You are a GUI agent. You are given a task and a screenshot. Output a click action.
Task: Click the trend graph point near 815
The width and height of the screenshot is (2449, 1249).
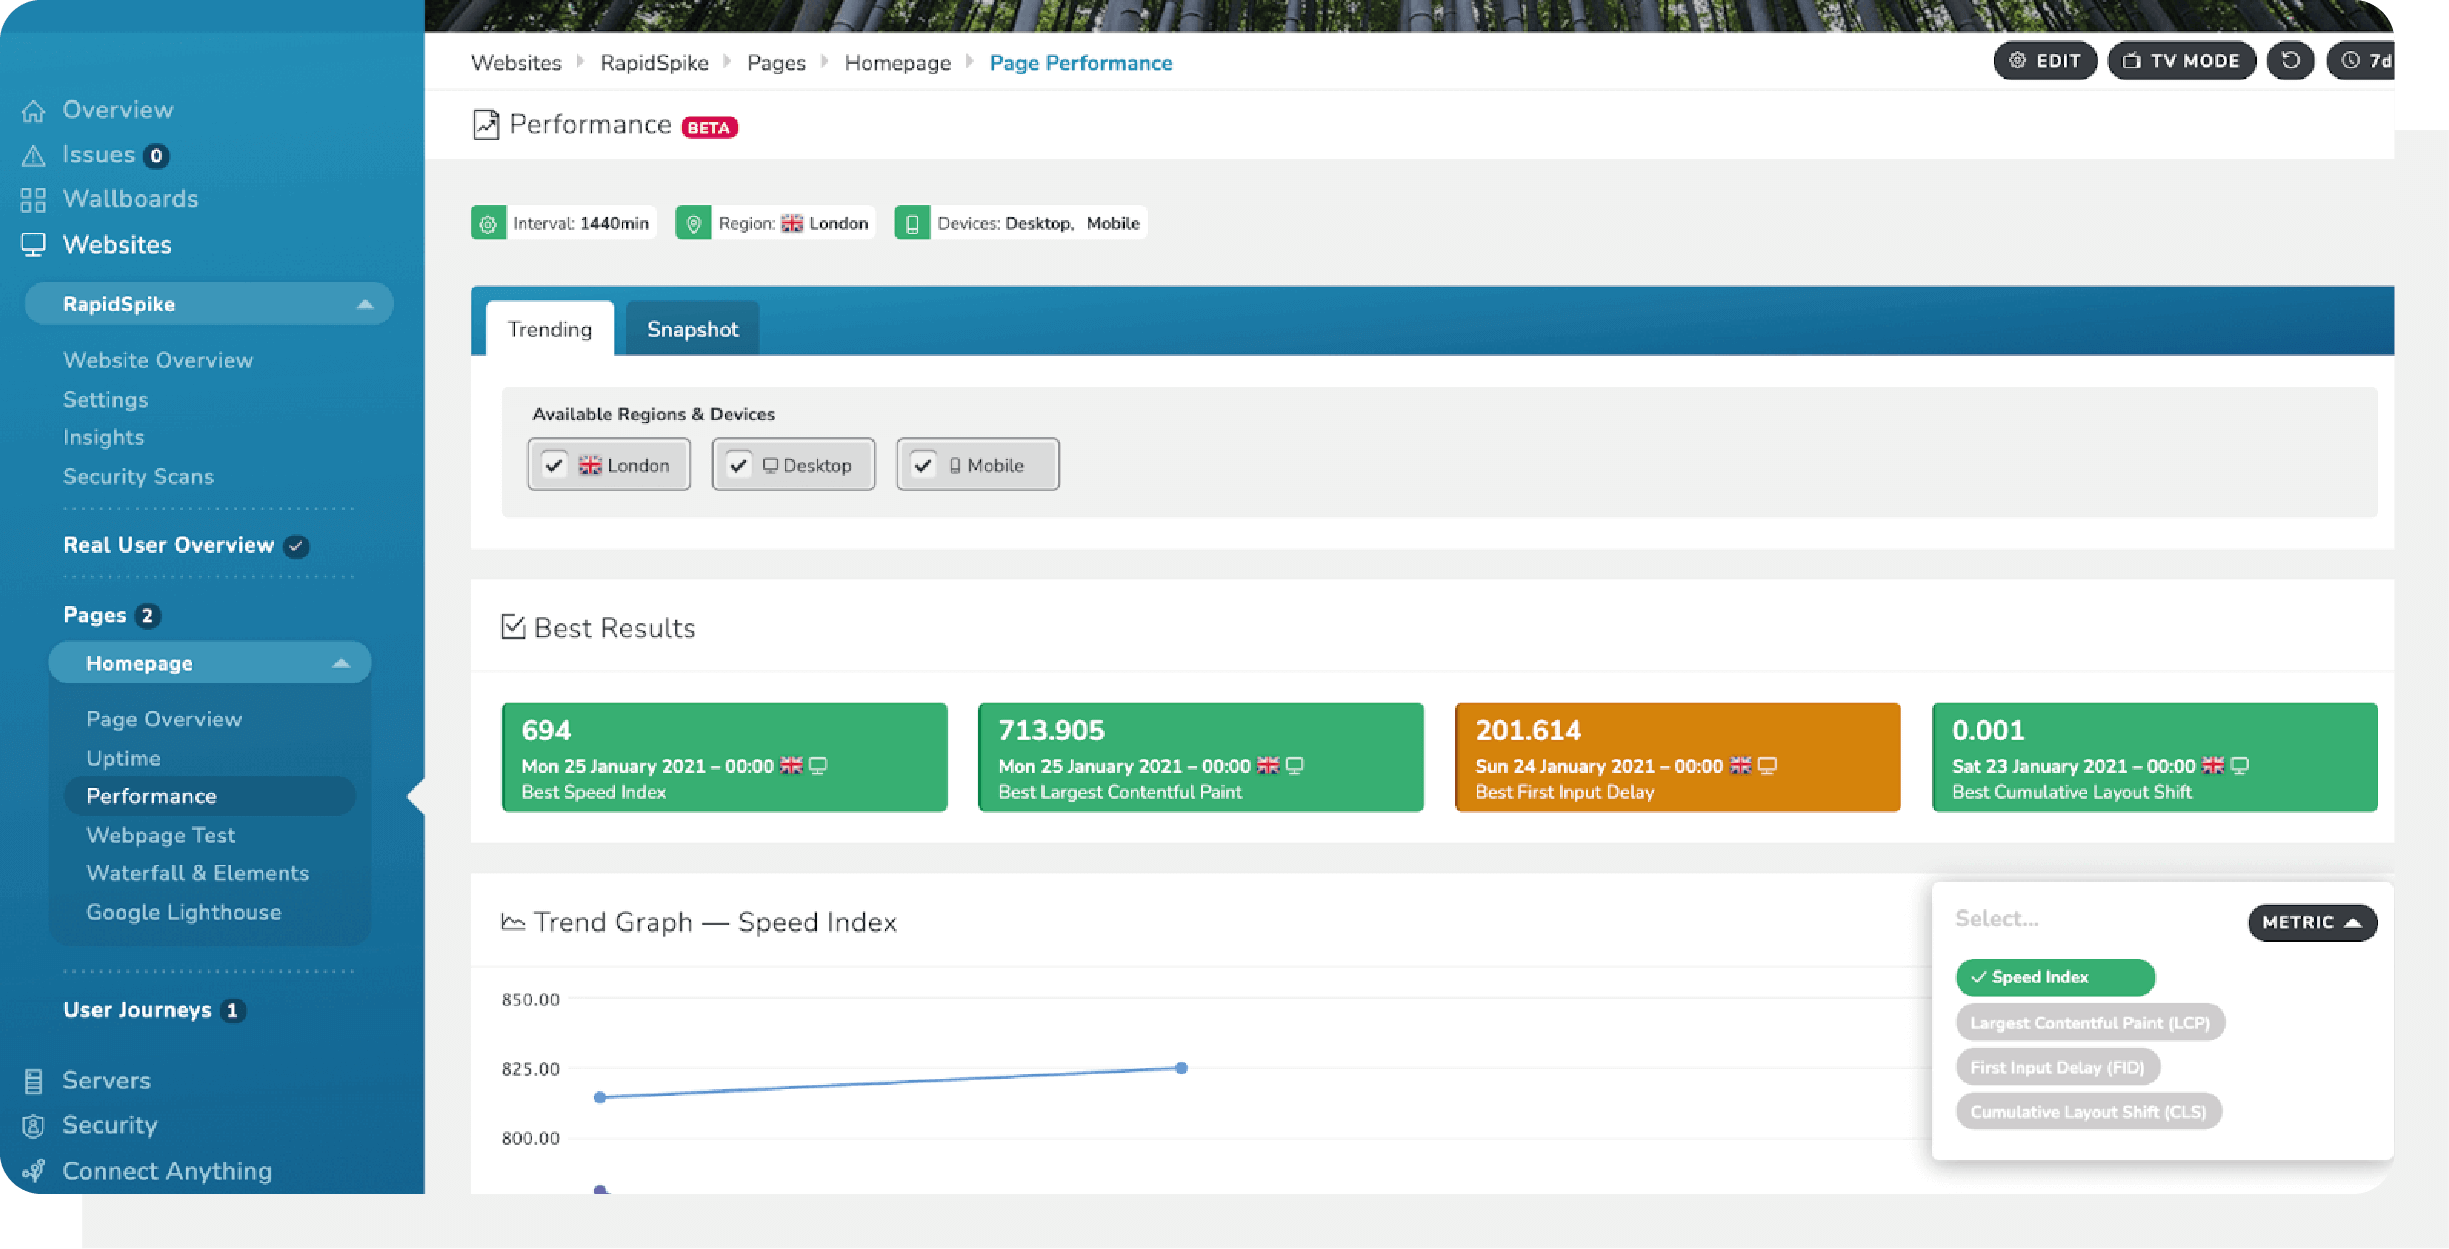click(x=600, y=1098)
